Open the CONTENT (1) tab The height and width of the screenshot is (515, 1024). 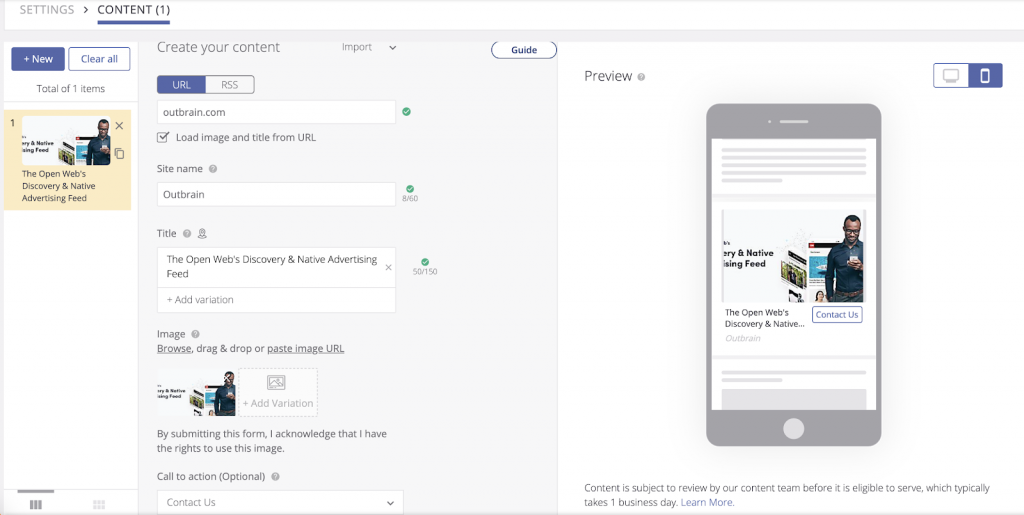click(133, 10)
